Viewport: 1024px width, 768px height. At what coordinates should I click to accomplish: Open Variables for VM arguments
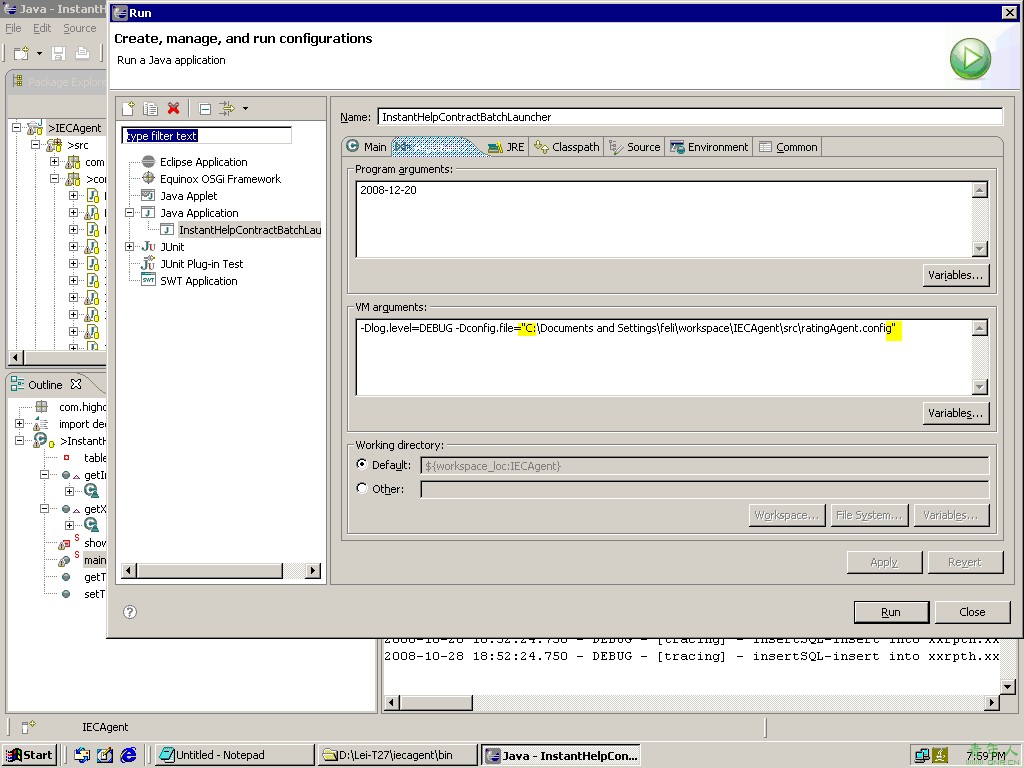coord(955,413)
